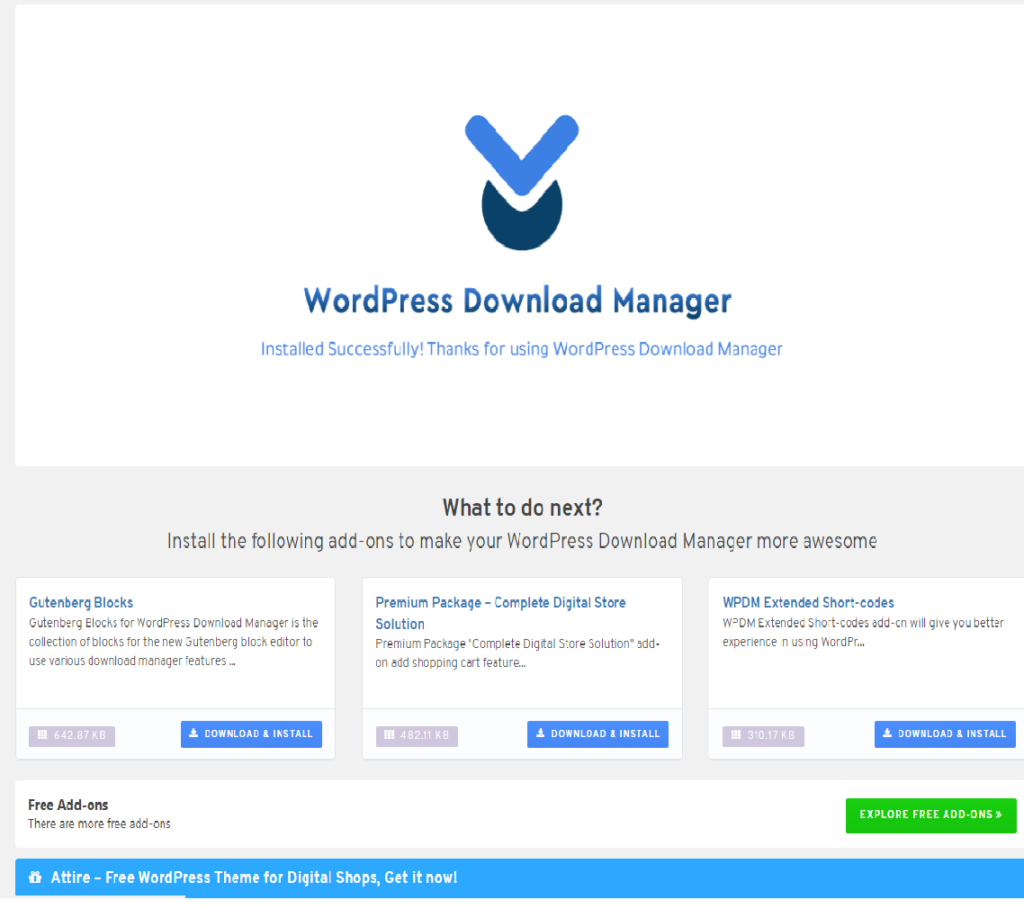Click the Gutenberg Blocks description text
1024x909 pixels.
click(174, 642)
